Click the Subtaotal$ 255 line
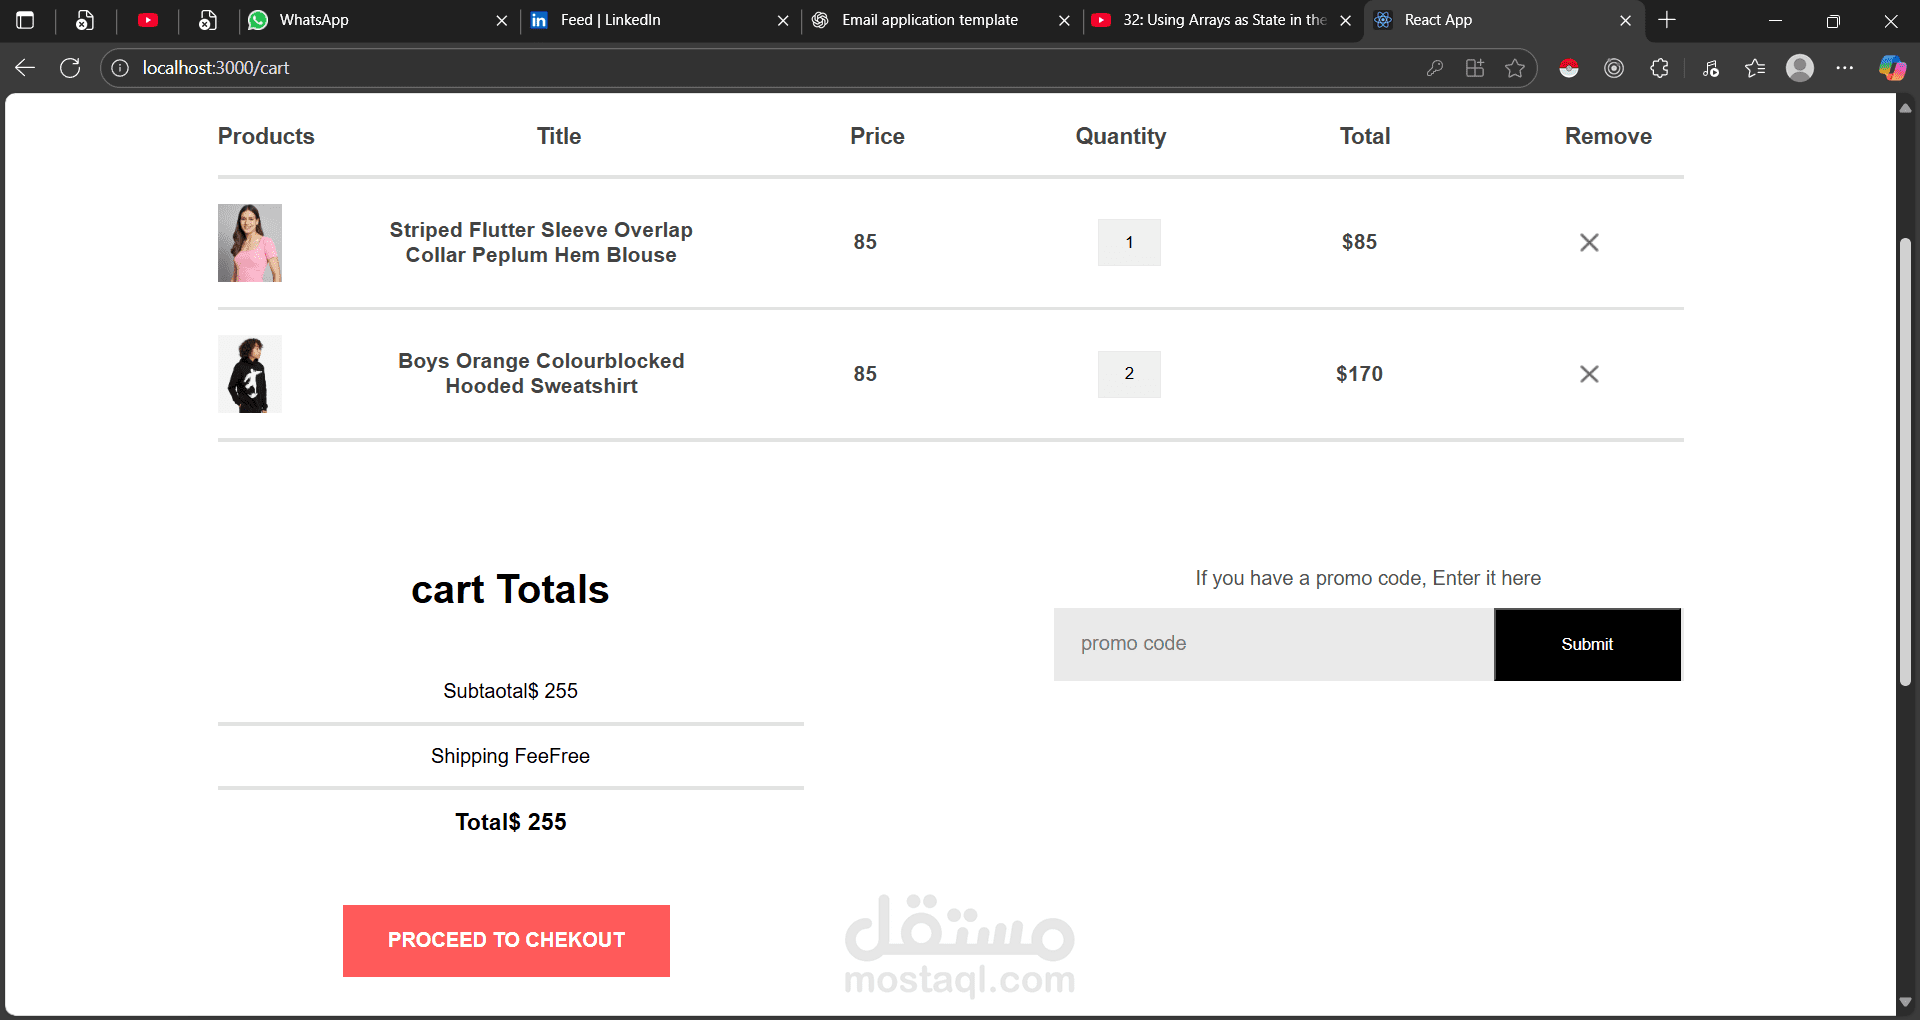The height and width of the screenshot is (1020, 1920). coord(510,691)
